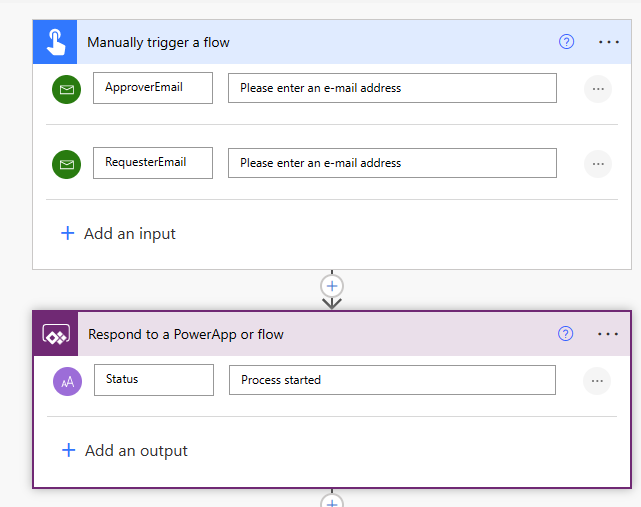Click the ApproverEmail envelope icon
The image size is (641, 507).
coord(67,89)
